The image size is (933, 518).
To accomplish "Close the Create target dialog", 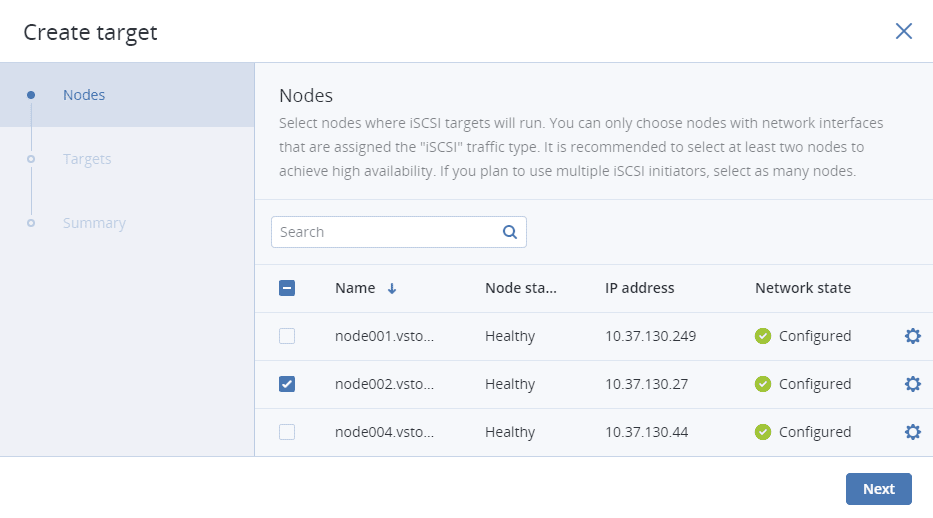I will tap(904, 31).
